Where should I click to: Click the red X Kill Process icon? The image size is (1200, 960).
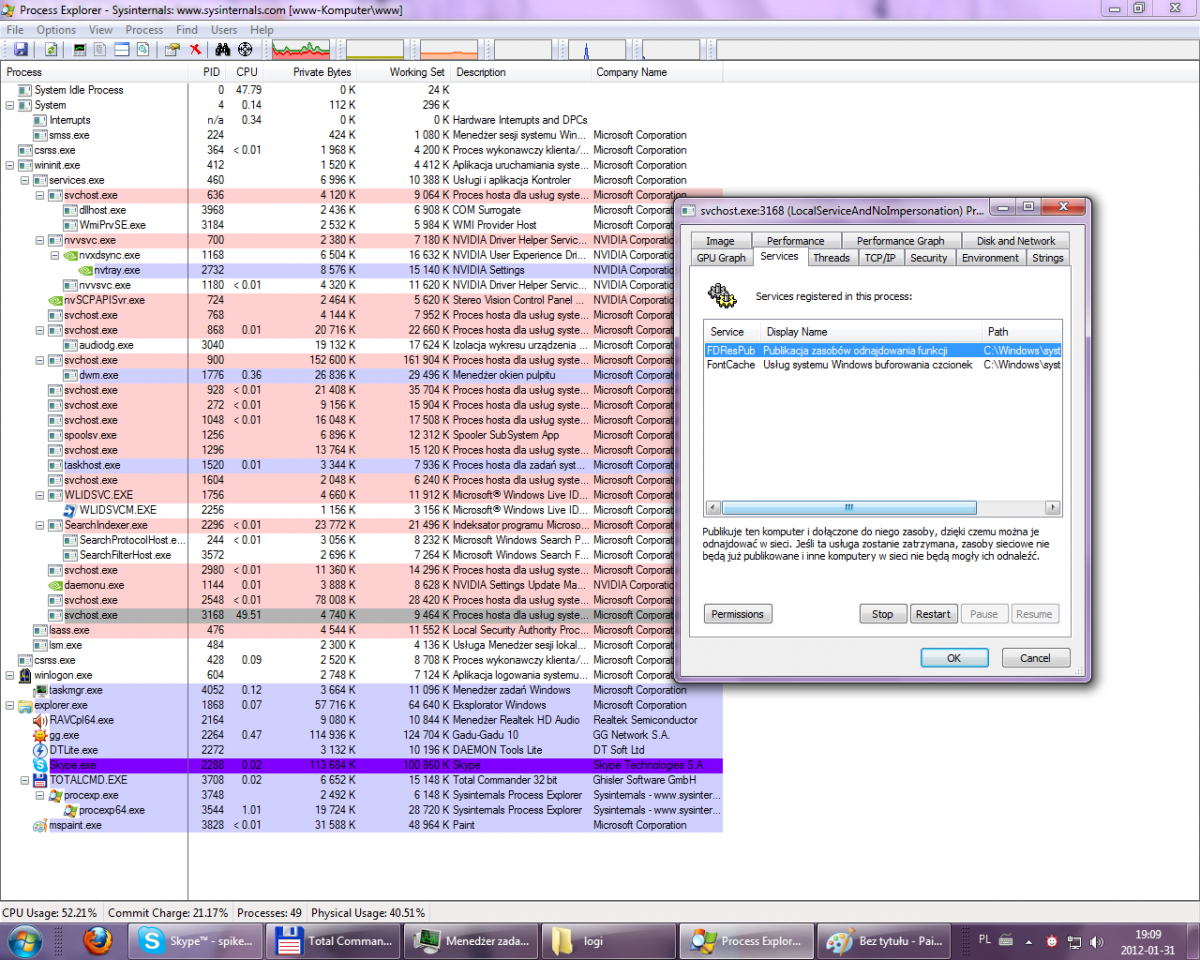(x=195, y=49)
